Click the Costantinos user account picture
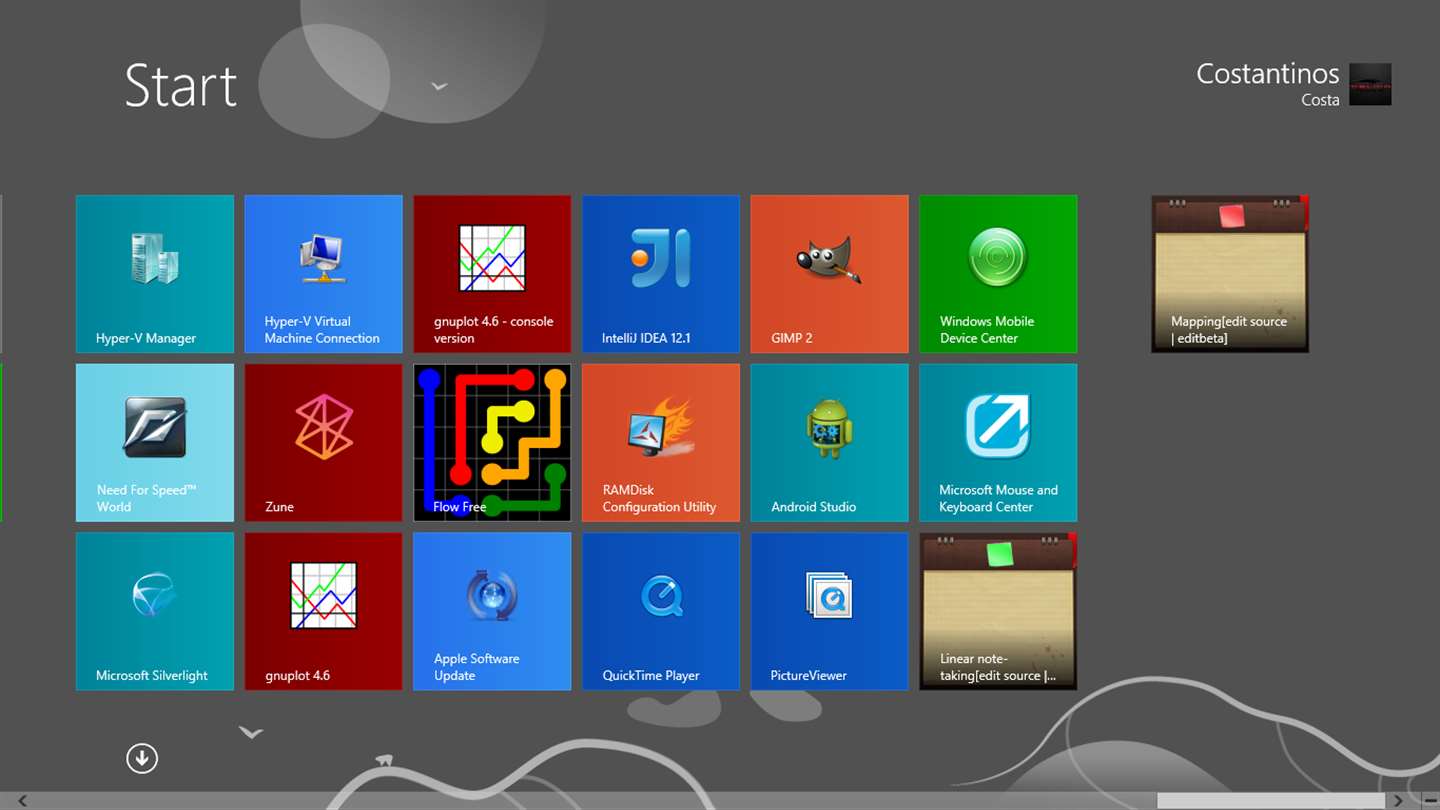The image size is (1440, 810). (1370, 84)
